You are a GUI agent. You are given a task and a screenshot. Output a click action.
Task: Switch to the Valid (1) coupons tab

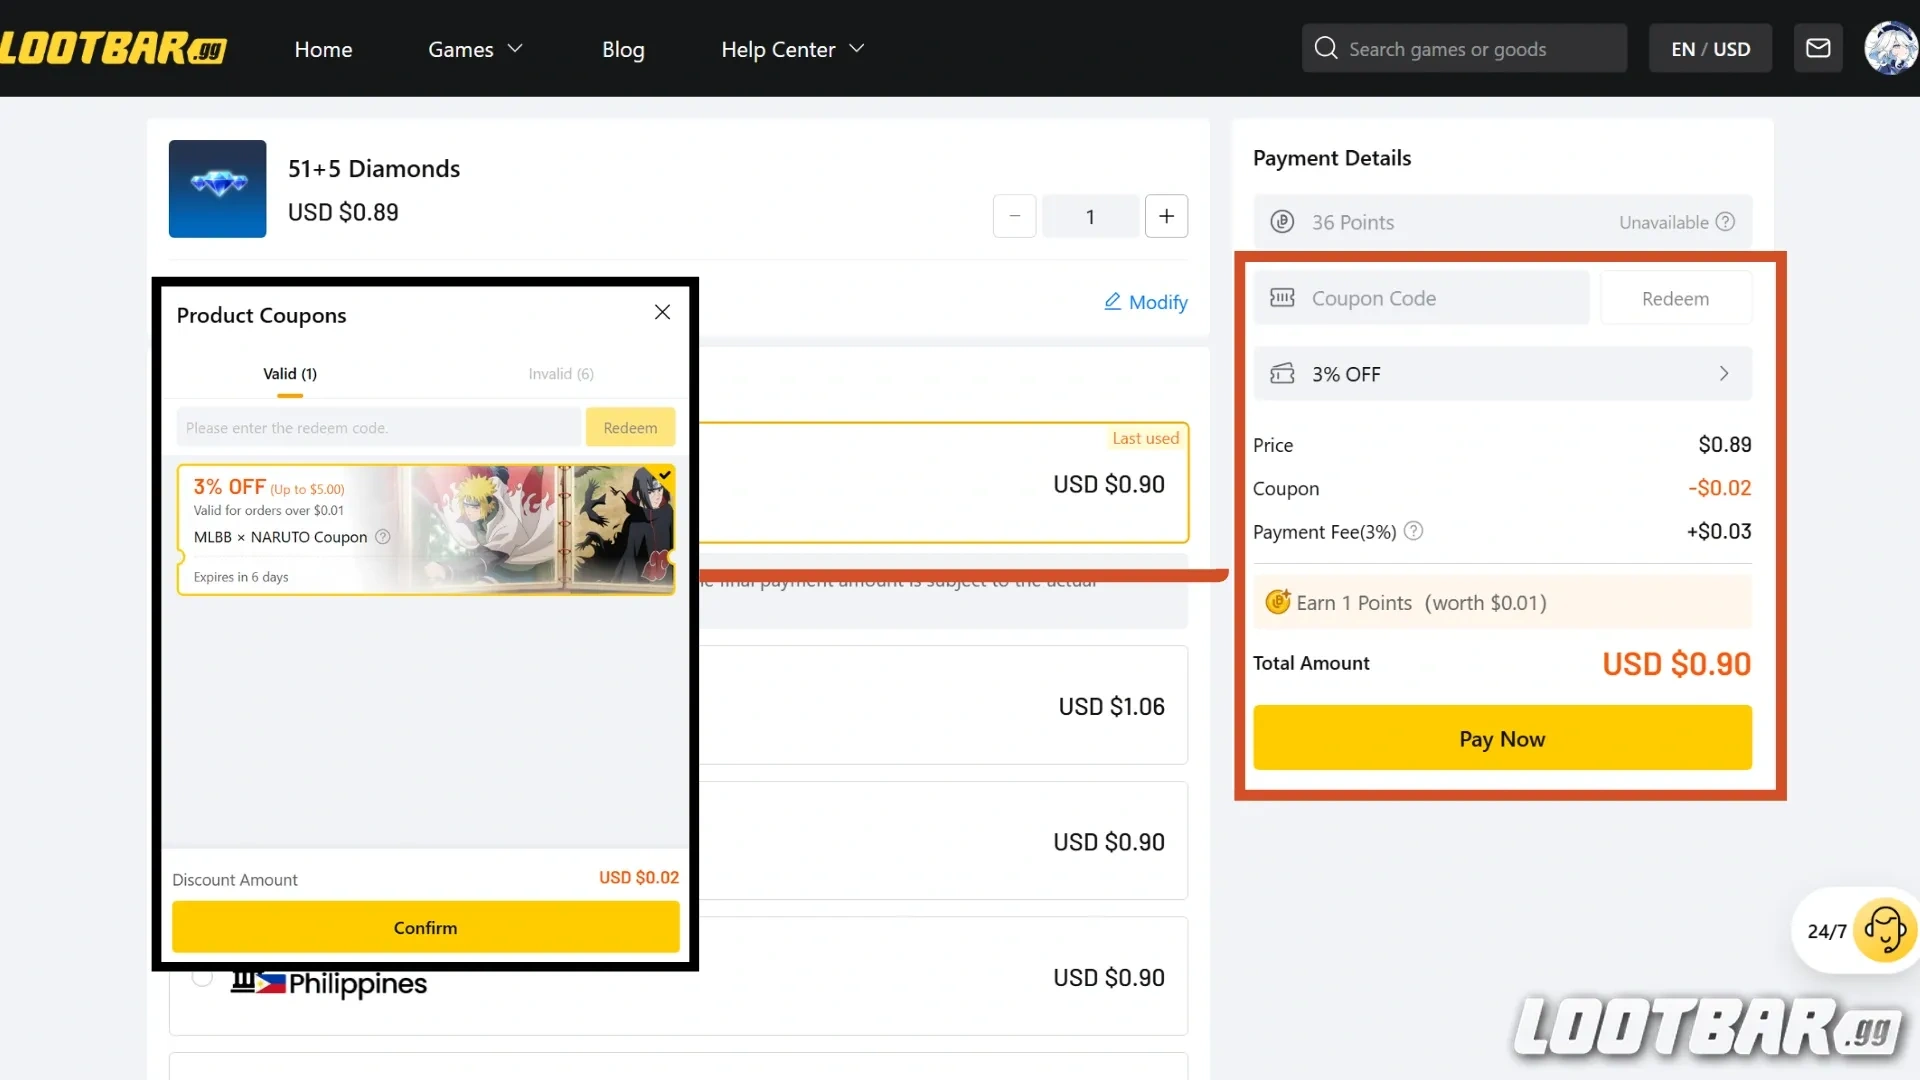tap(290, 374)
